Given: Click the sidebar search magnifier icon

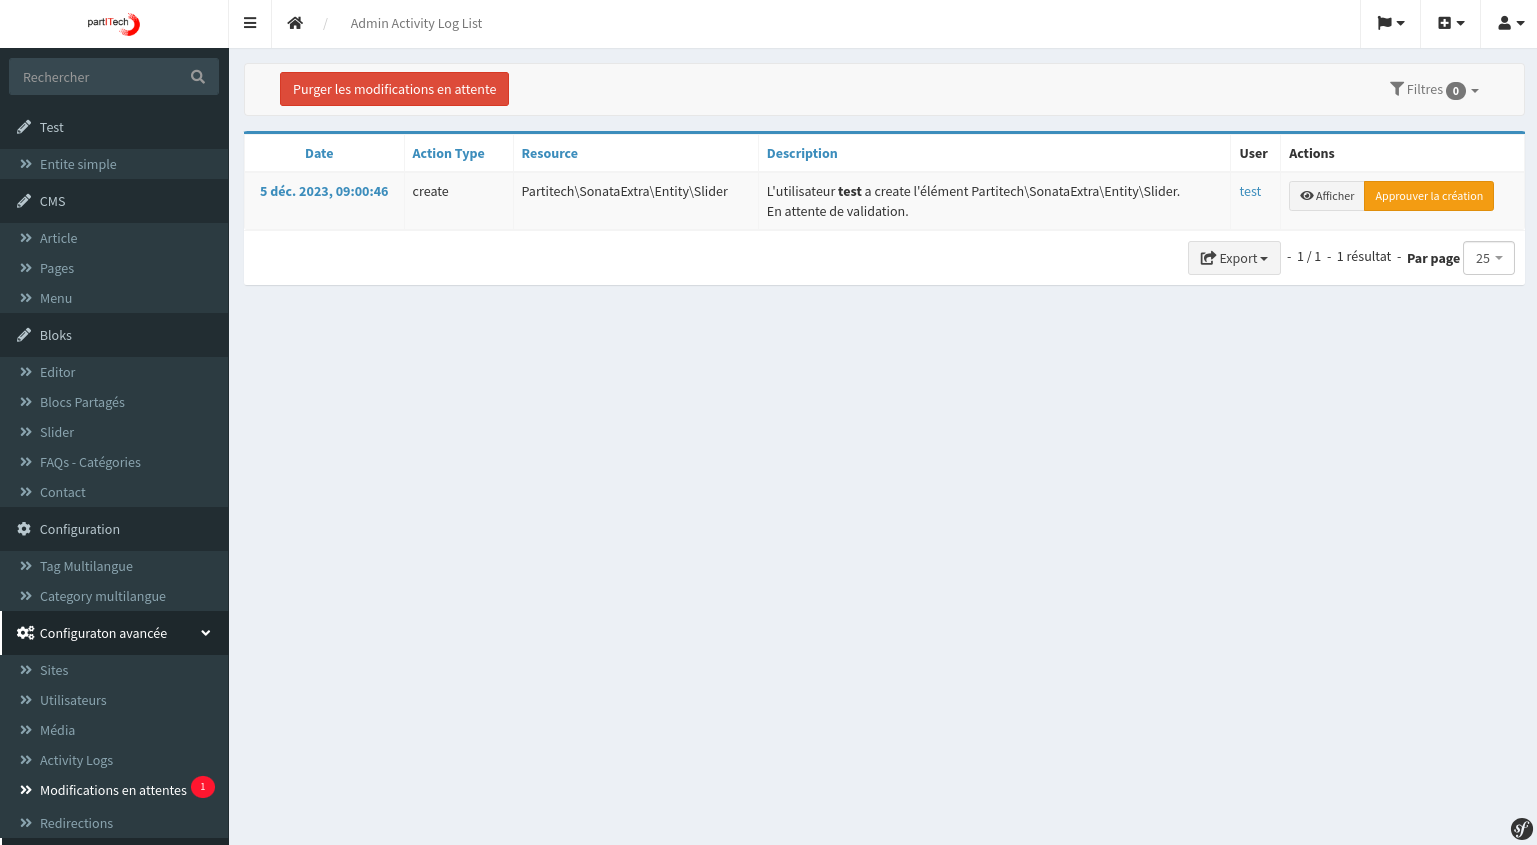Looking at the screenshot, I should [198, 77].
